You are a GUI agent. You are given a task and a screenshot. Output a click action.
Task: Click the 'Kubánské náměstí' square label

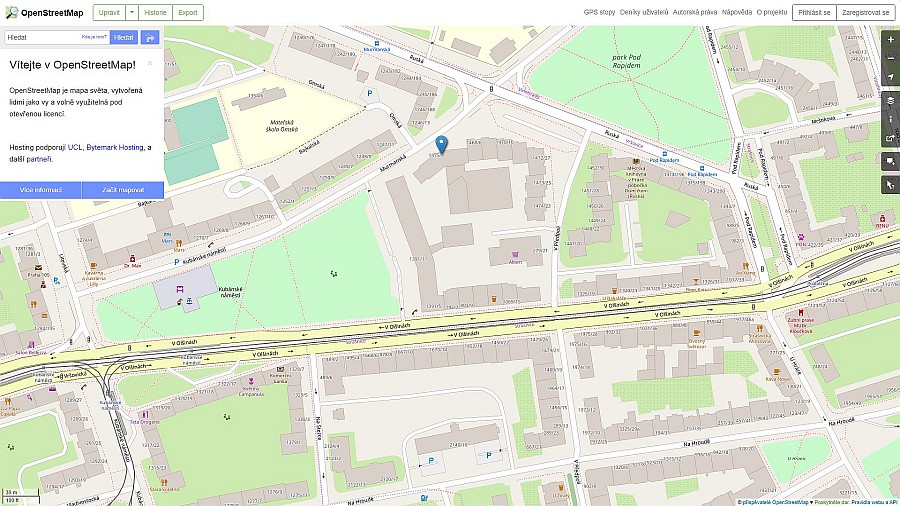(231, 292)
